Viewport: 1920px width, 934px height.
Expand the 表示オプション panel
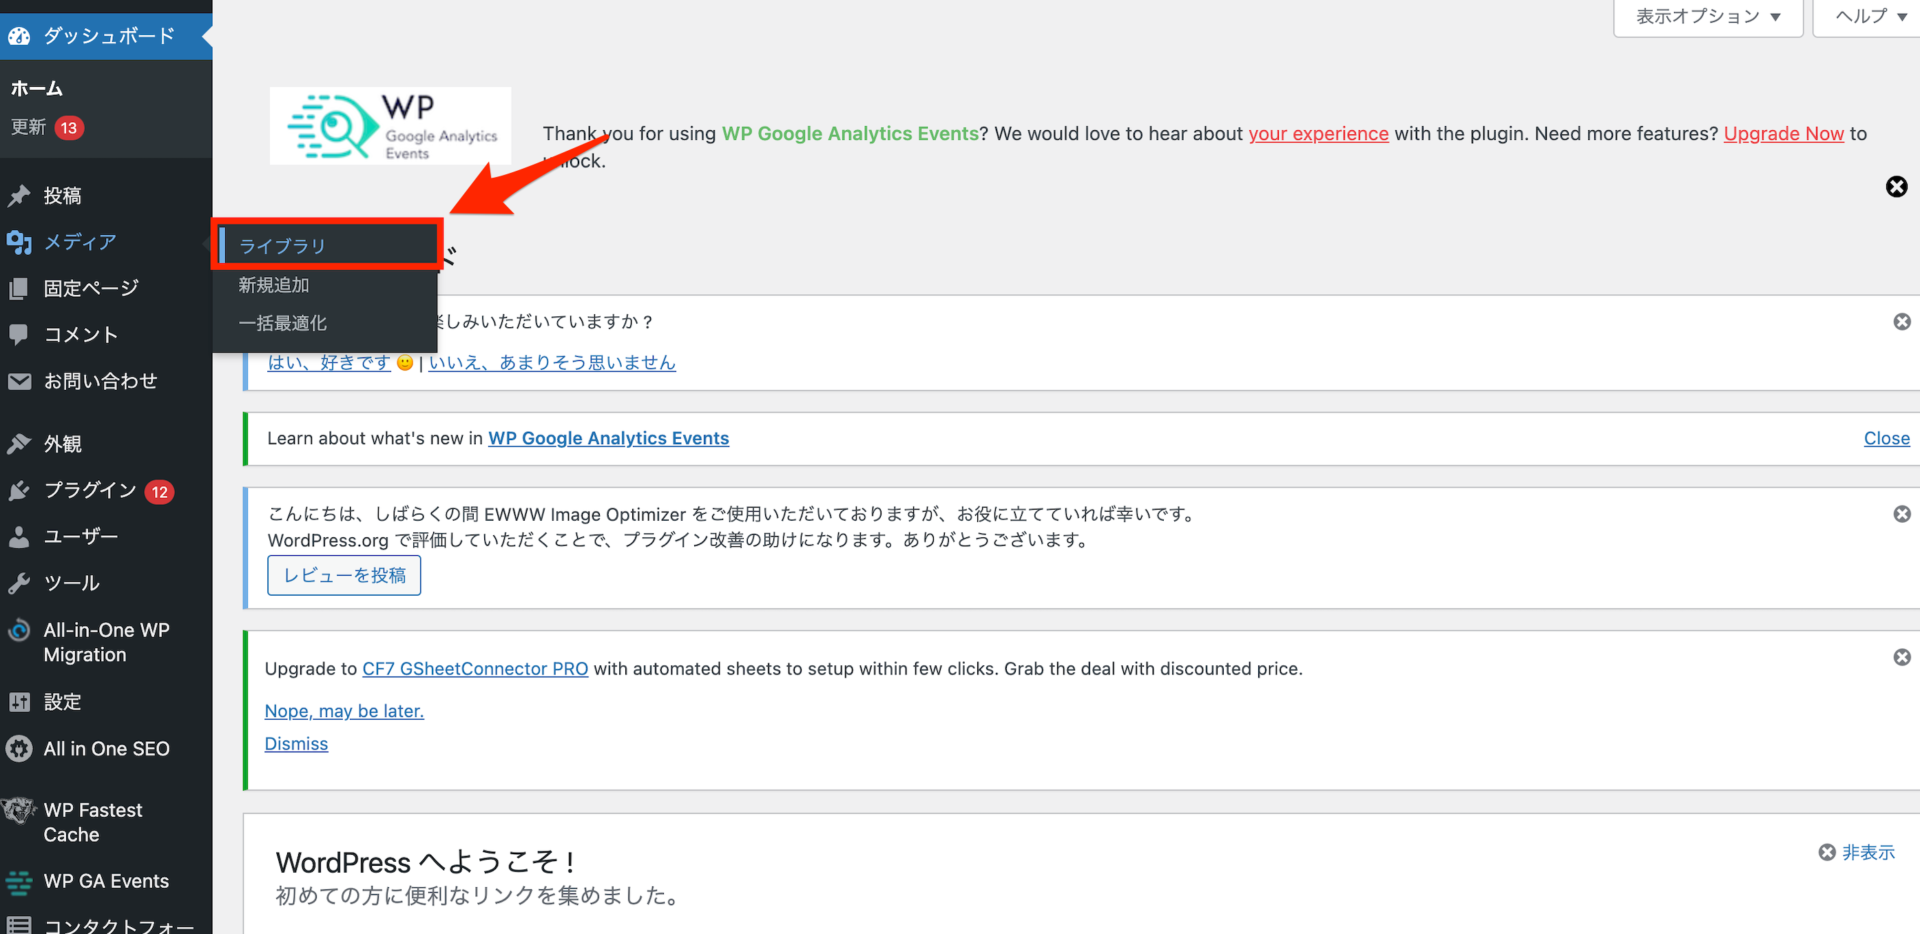pyautogui.click(x=1707, y=16)
